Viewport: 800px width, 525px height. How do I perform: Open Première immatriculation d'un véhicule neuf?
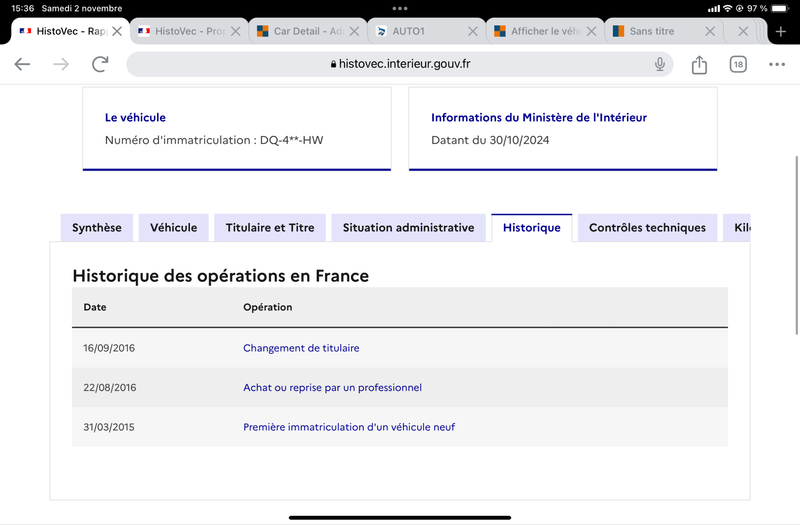(x=349, y=427)
